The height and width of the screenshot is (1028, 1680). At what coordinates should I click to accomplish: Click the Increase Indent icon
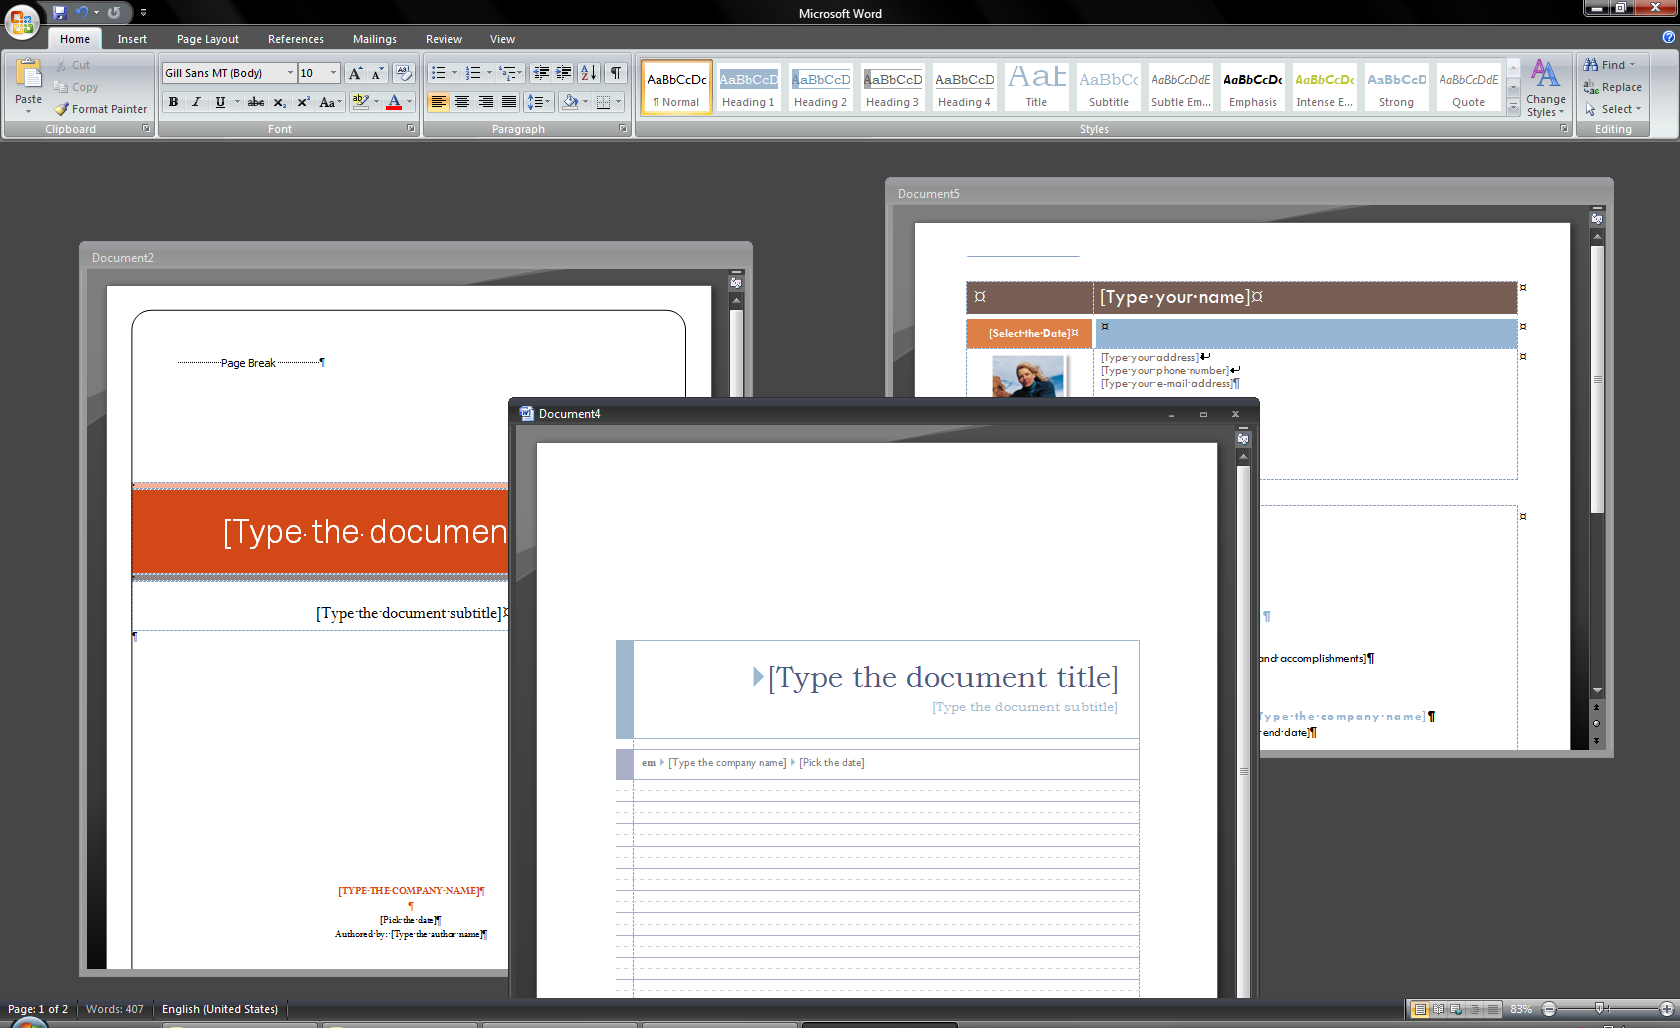pyautogui.click(x=564, y=73)
